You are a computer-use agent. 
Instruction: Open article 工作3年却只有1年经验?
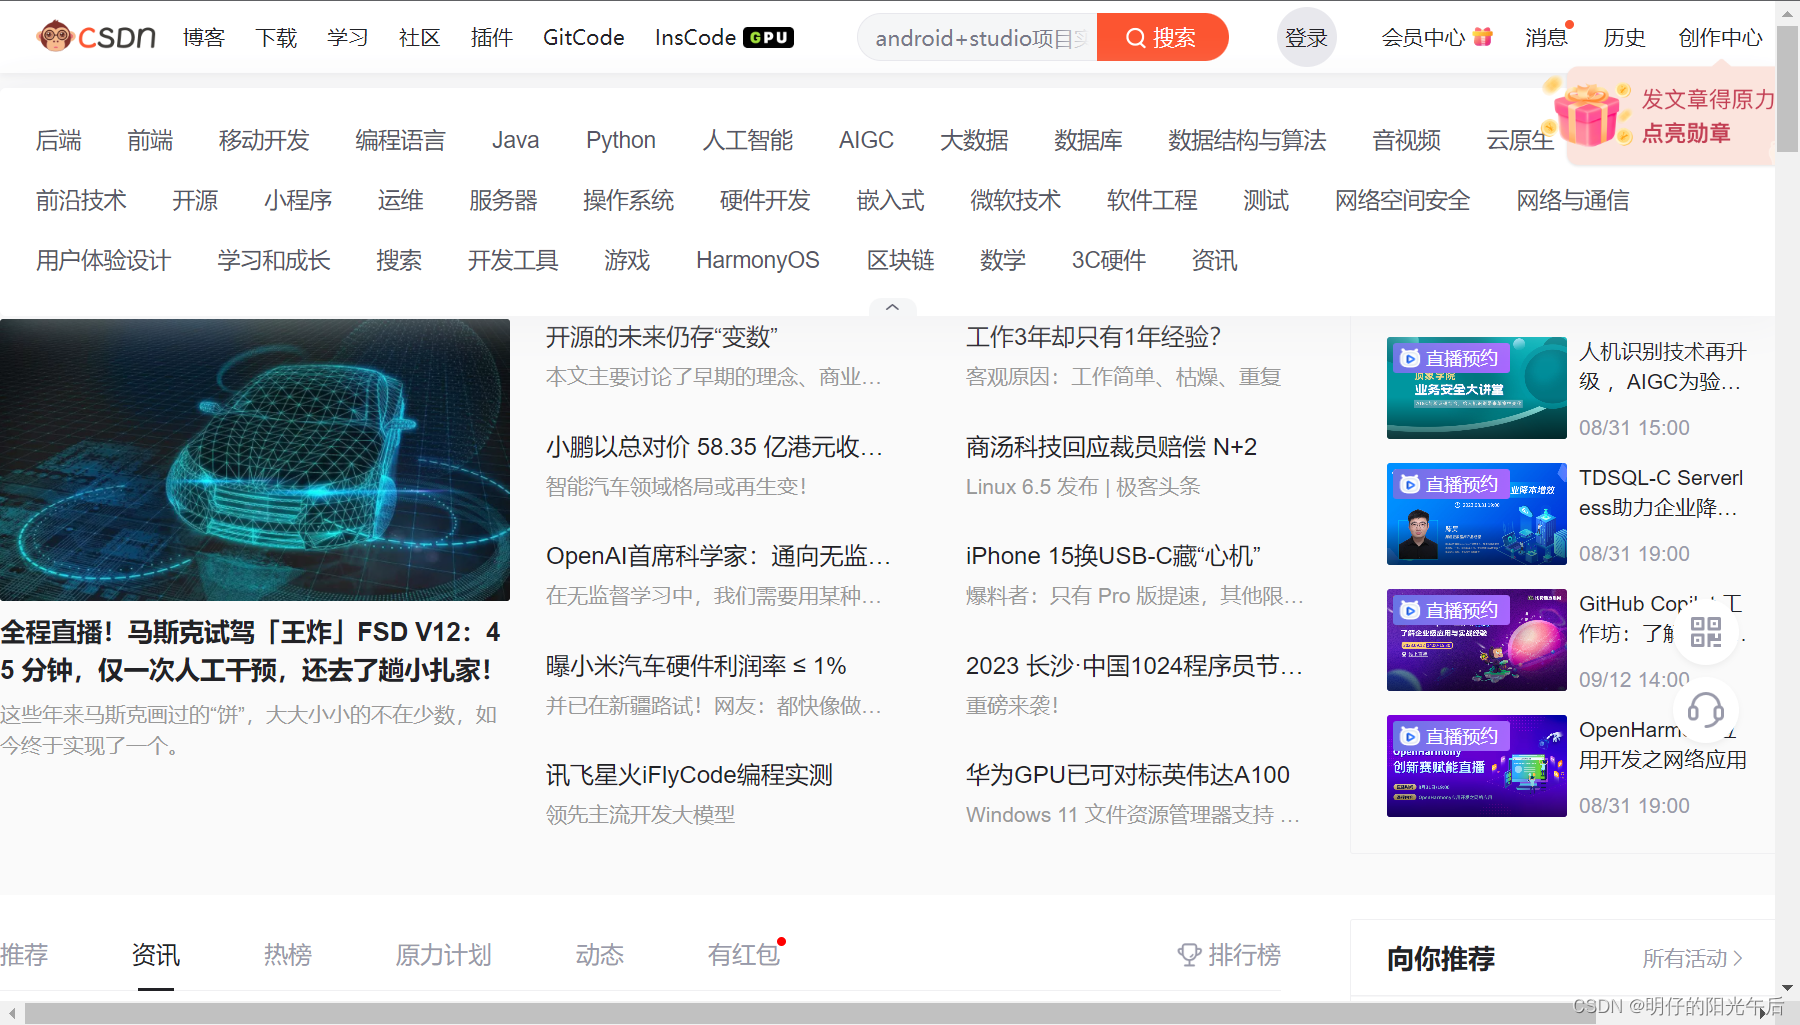[x=1093, y=337]
